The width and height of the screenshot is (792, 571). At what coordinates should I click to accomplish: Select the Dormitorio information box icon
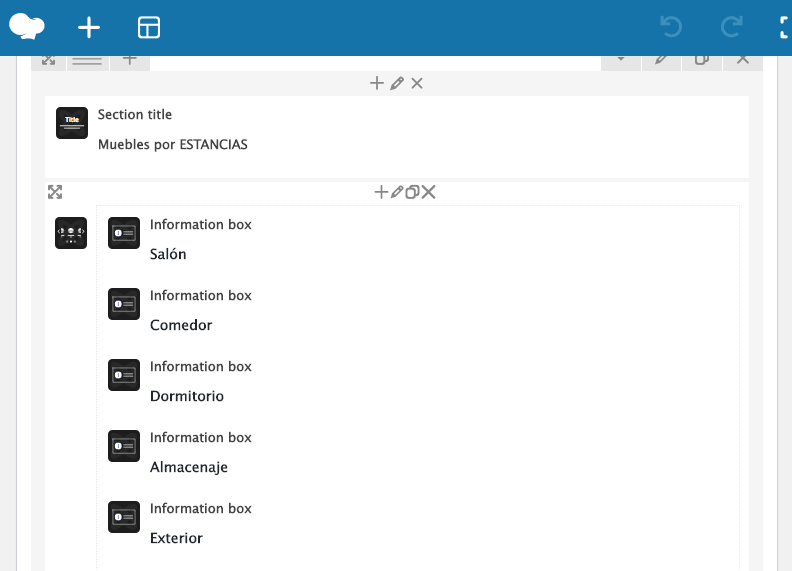pos(124,375)
